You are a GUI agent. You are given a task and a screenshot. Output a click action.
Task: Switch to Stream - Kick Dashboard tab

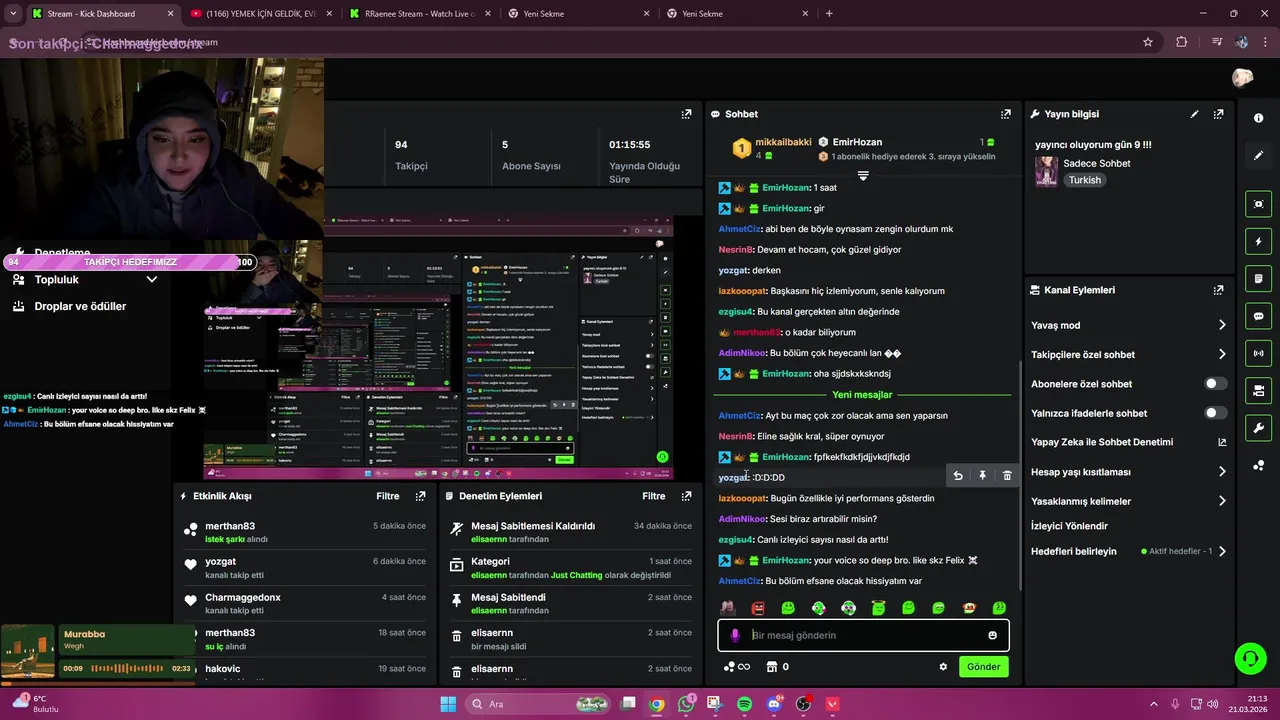pos(102,14)
